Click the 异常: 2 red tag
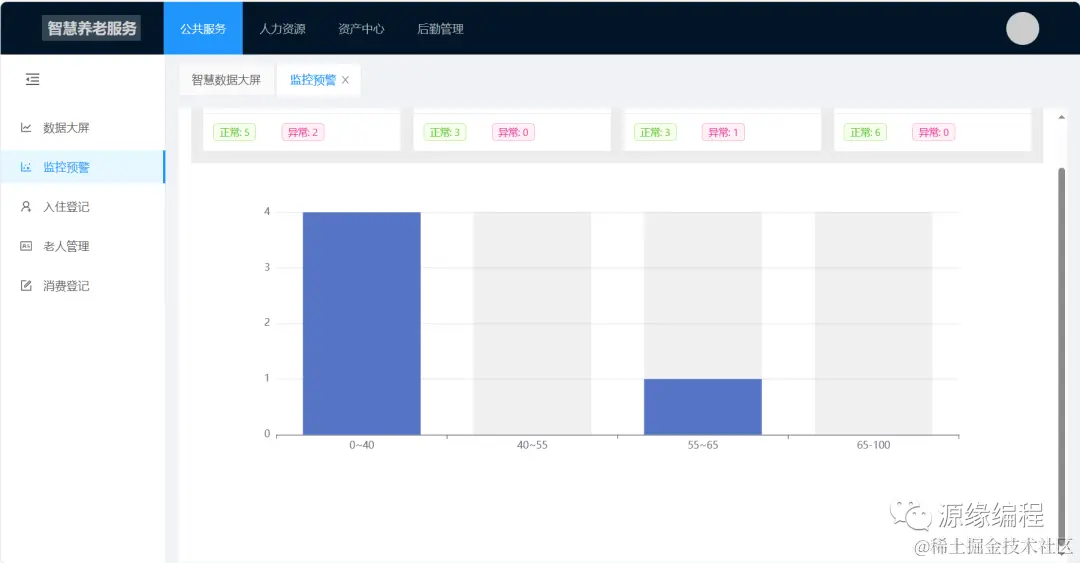The width and height of the screenshot is (1080, 563). (303, 132)
